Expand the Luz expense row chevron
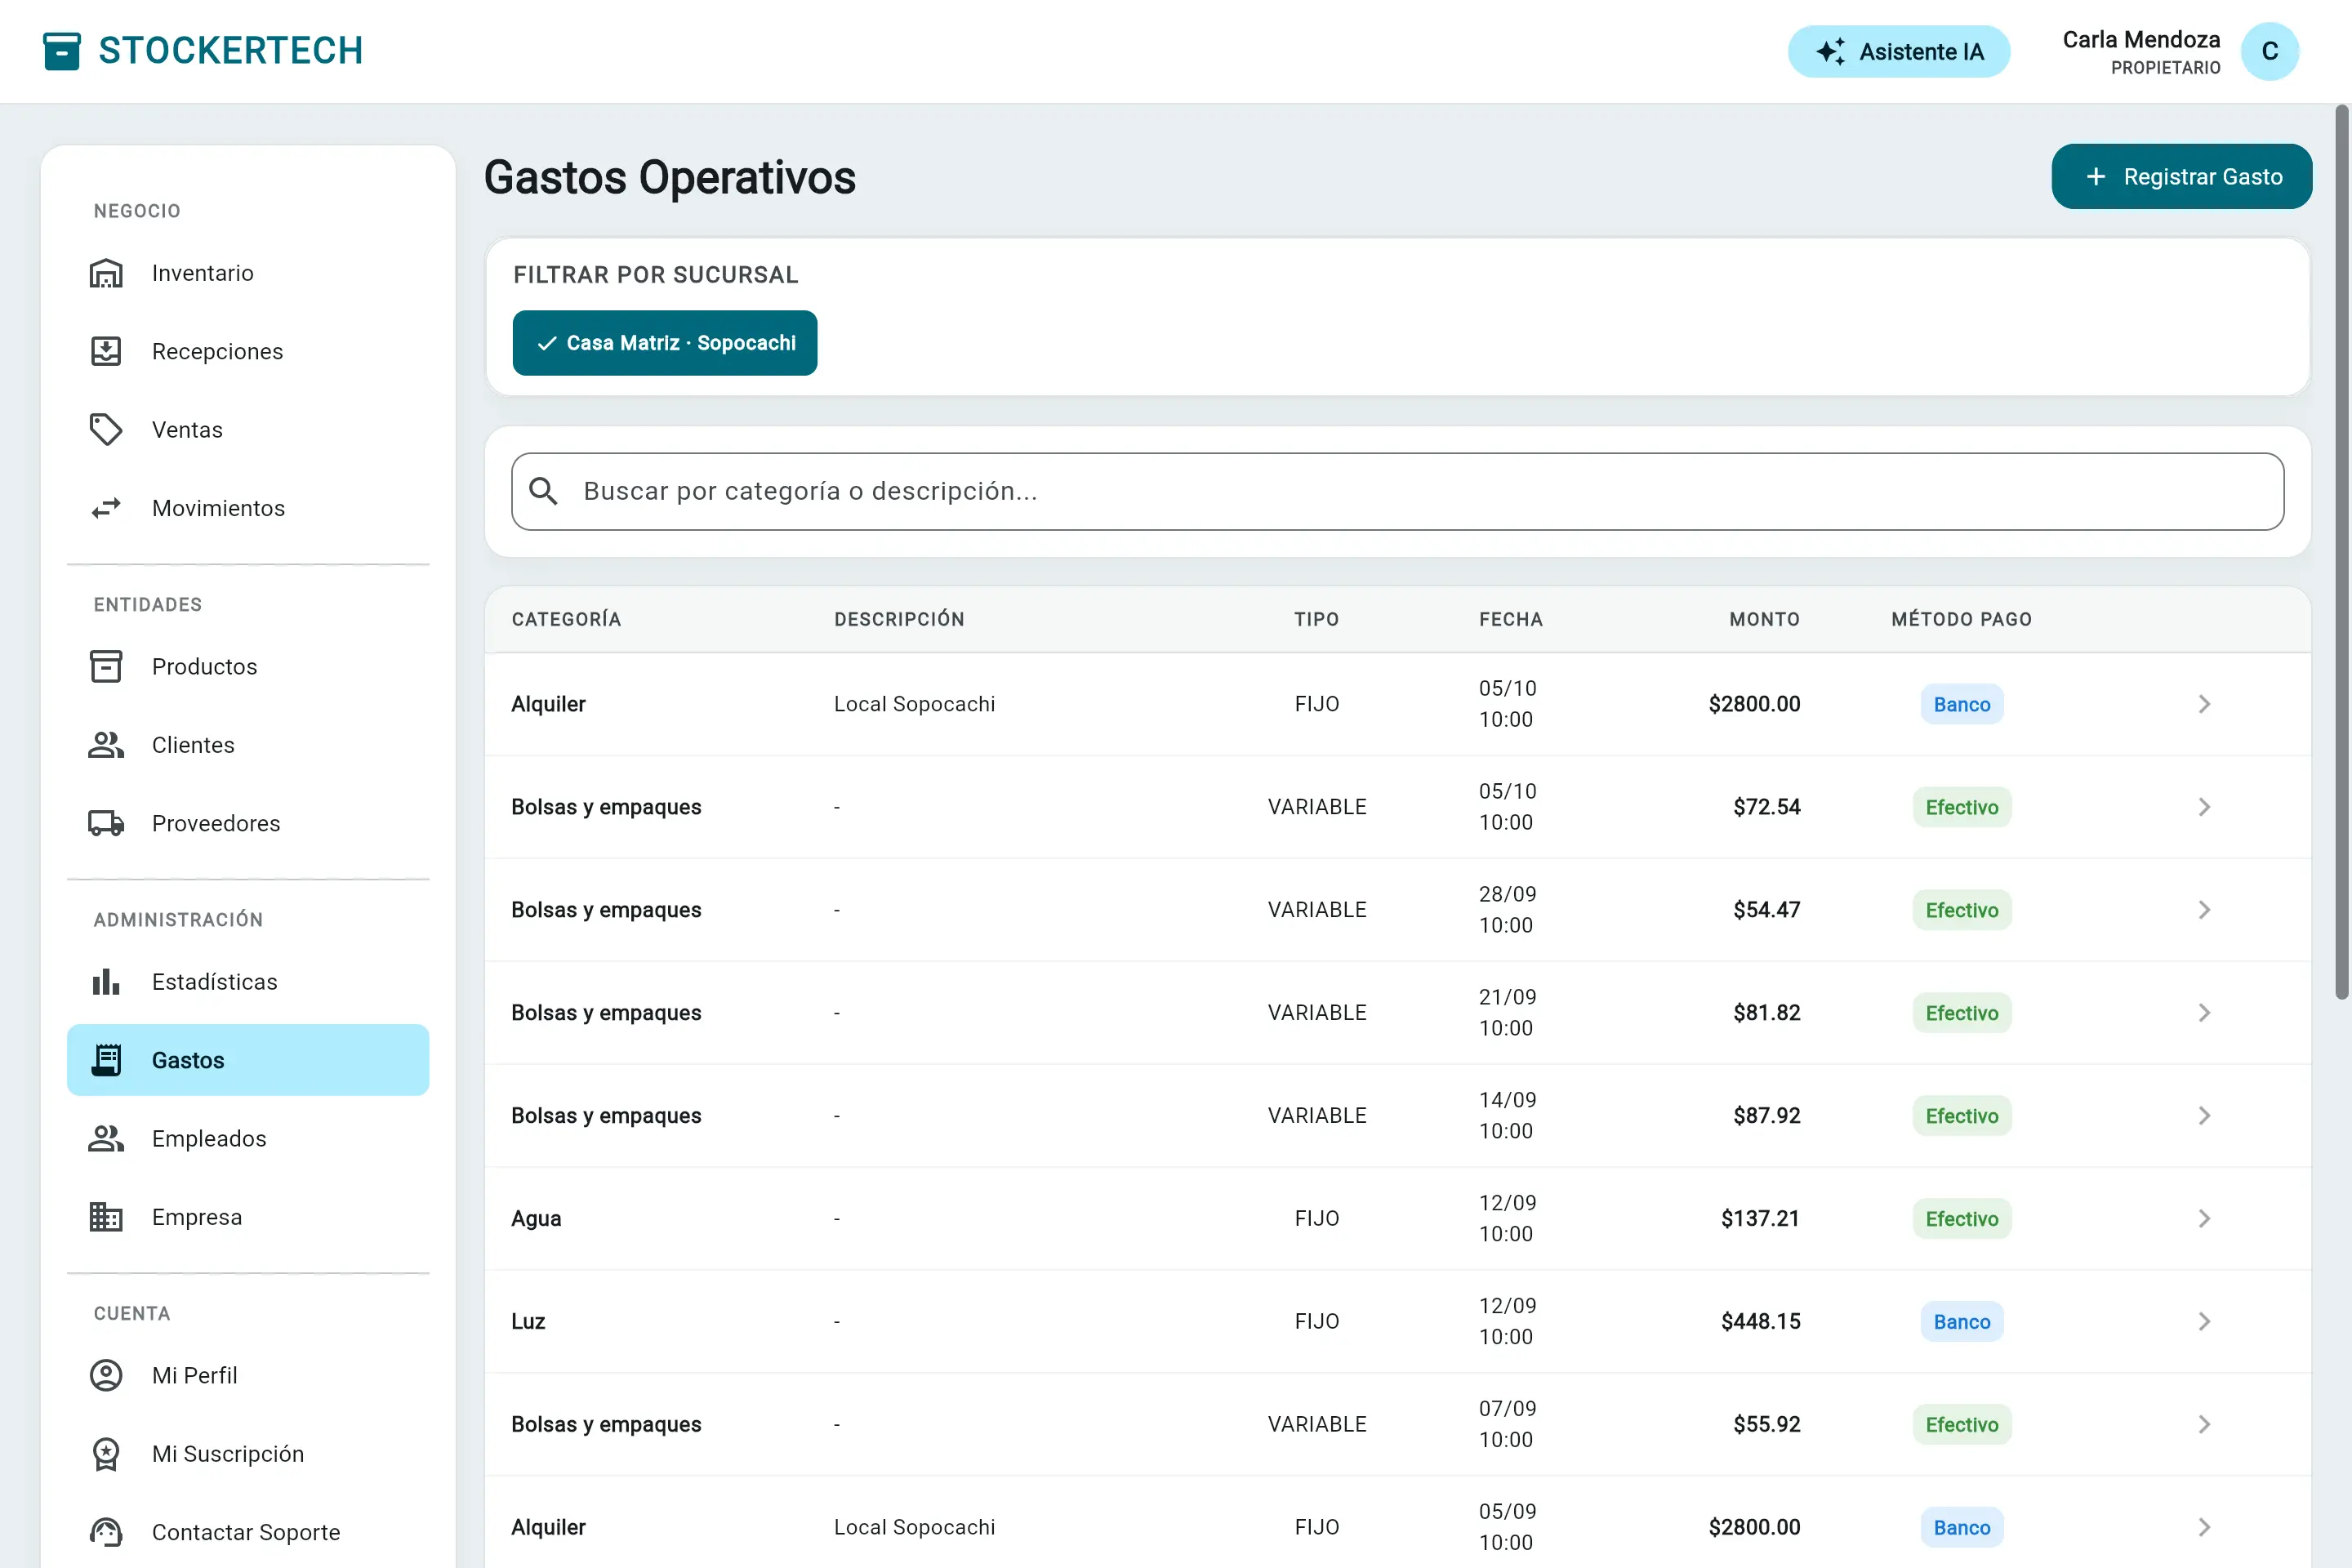 pos(2204,1321)
